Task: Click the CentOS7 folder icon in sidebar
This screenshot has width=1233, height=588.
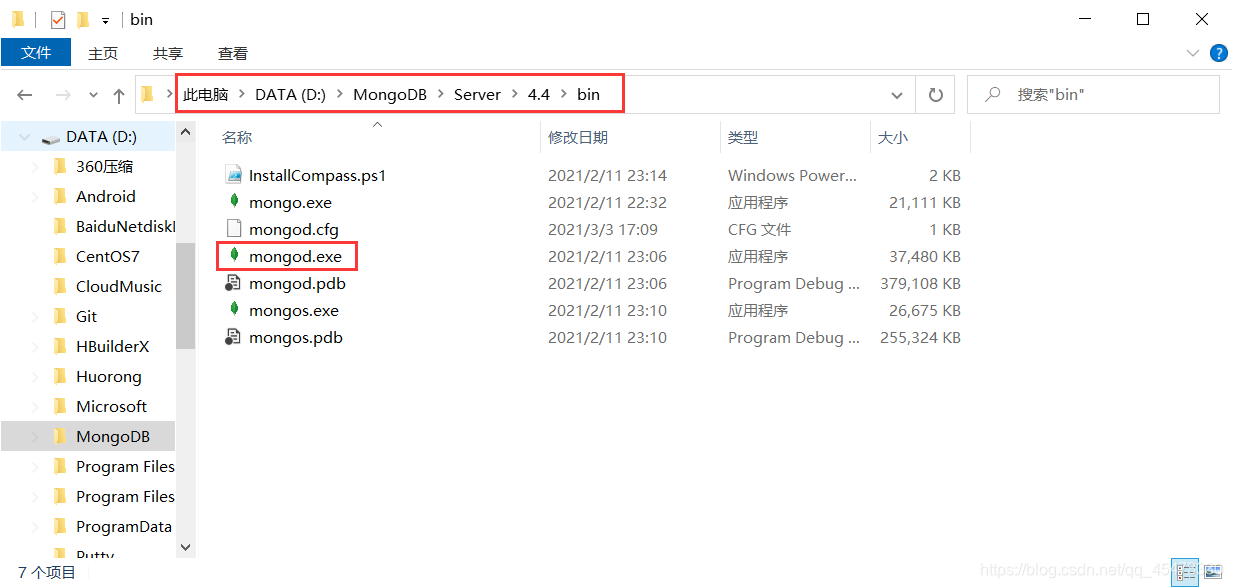Action: point(60,256)
